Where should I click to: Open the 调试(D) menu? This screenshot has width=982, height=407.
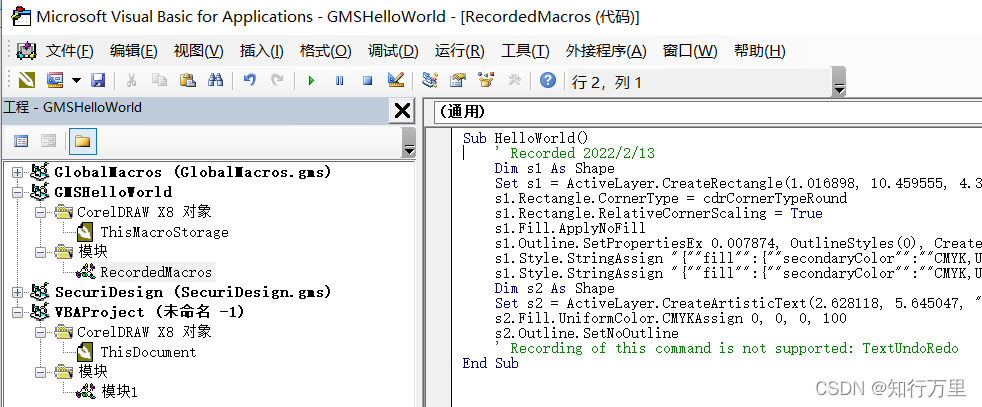tap(393, 51)
